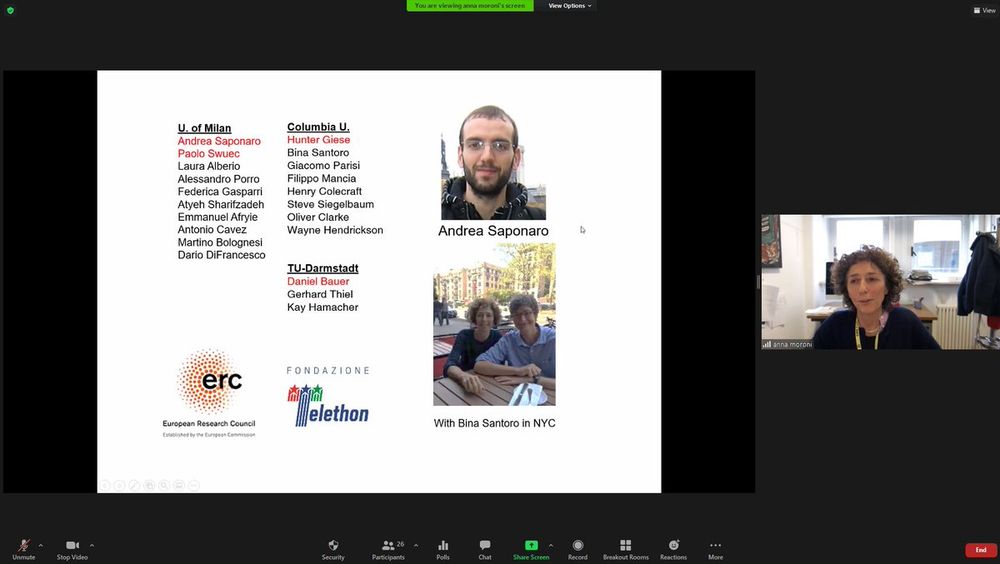This screenshot has width=1000, height=564.
Task: Click 'Martino Bolognesi' name
Action: [x=220, y=242]
